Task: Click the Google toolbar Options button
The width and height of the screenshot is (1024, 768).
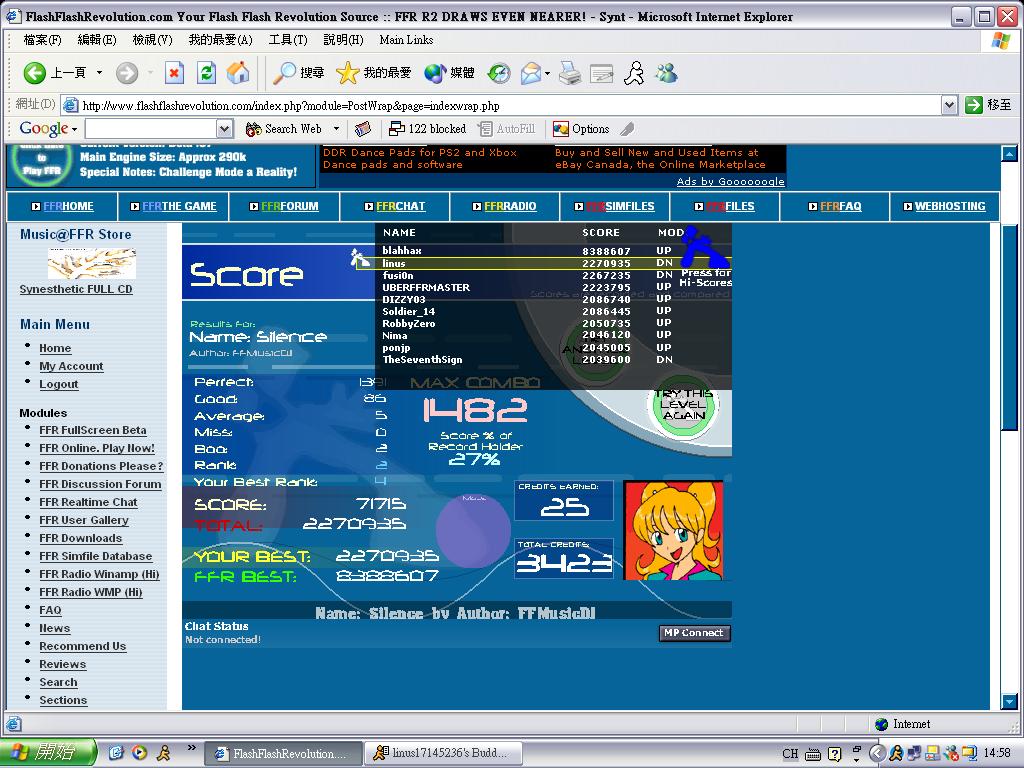Action: click(x=581, y=129)
